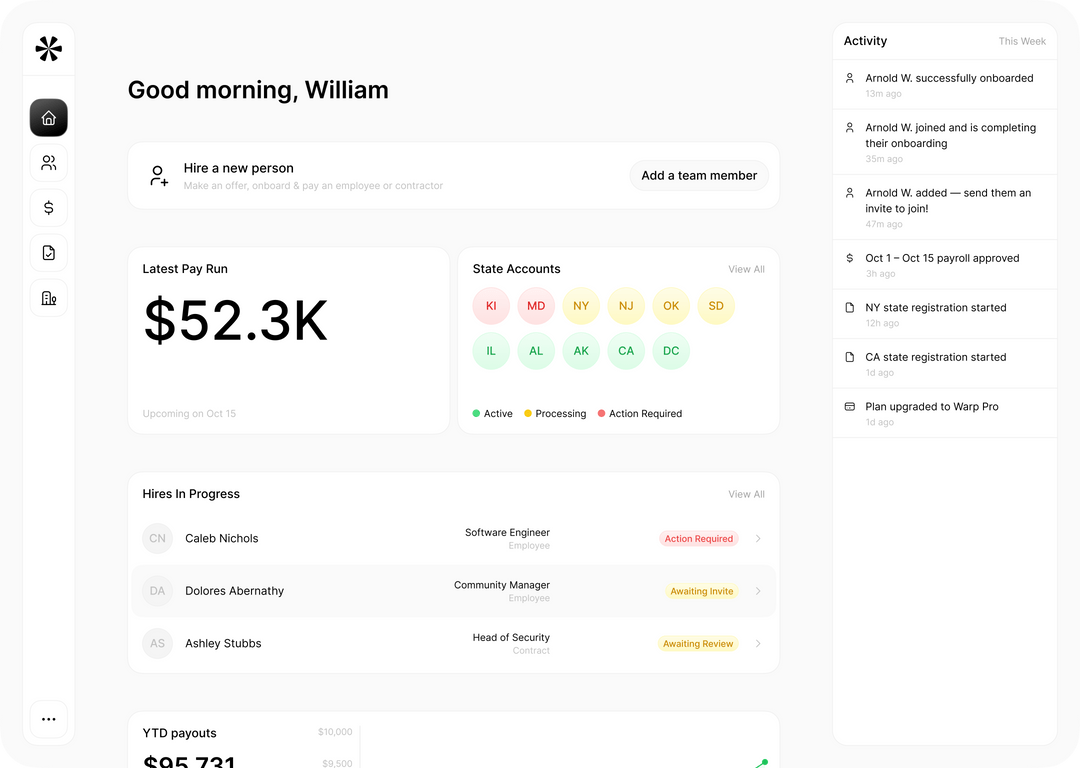Expand Dolores Abernathy hire details chevron
This screenshot has height=768, width=1080.
(x=758, y=591)
